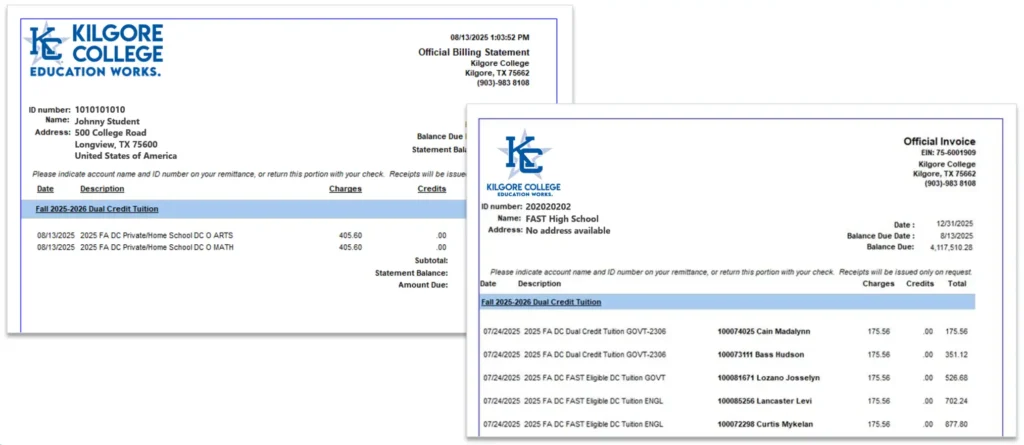1024x445 pixels.
Task: Click the running total 702.24
Action: 956,401
